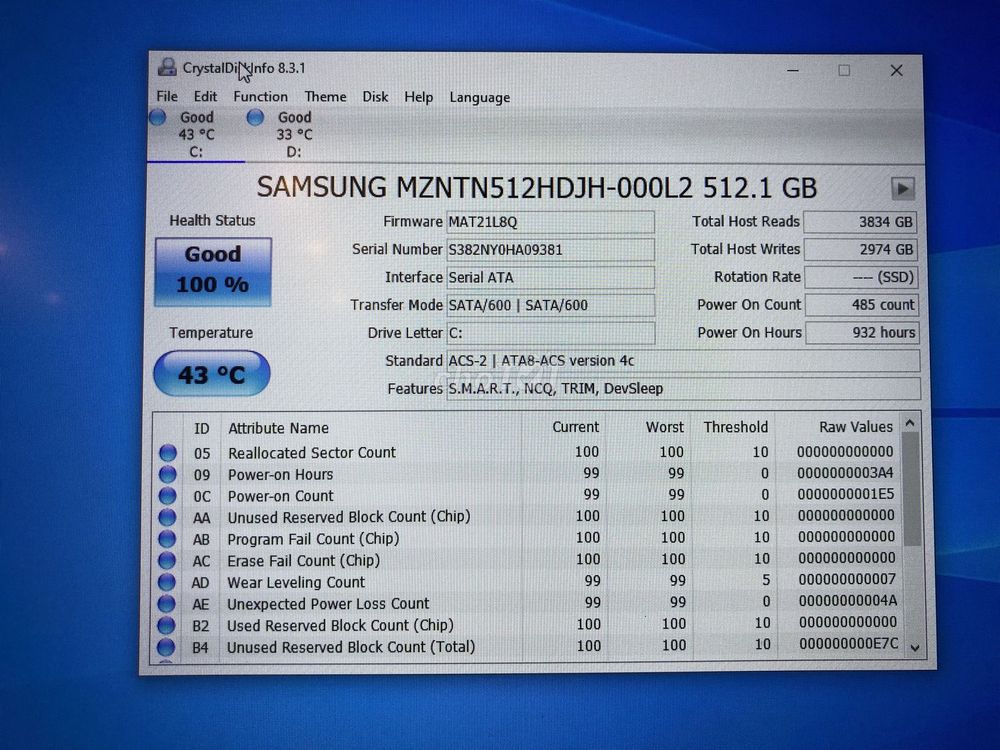Open the Language menu

[480, 98]
